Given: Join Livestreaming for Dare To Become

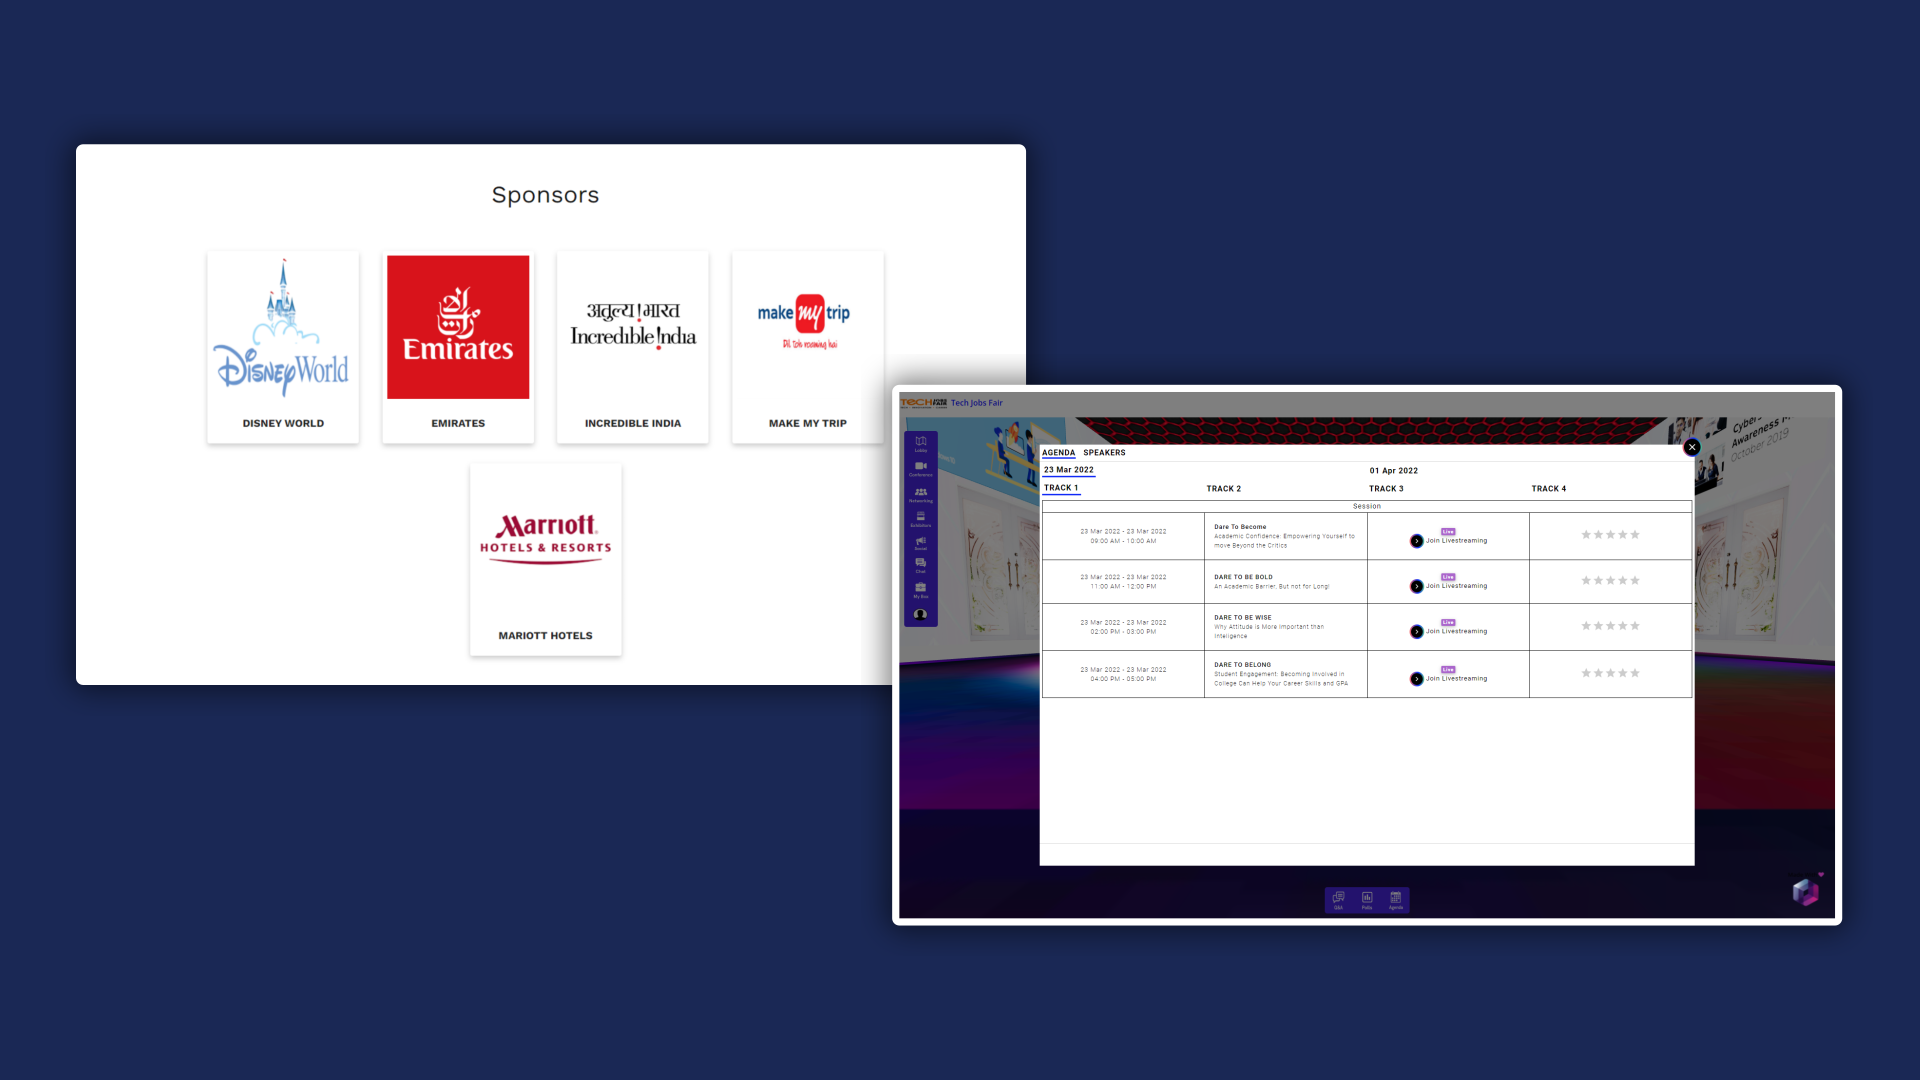Looking at the screenshot, I should tap(1457, 541).
